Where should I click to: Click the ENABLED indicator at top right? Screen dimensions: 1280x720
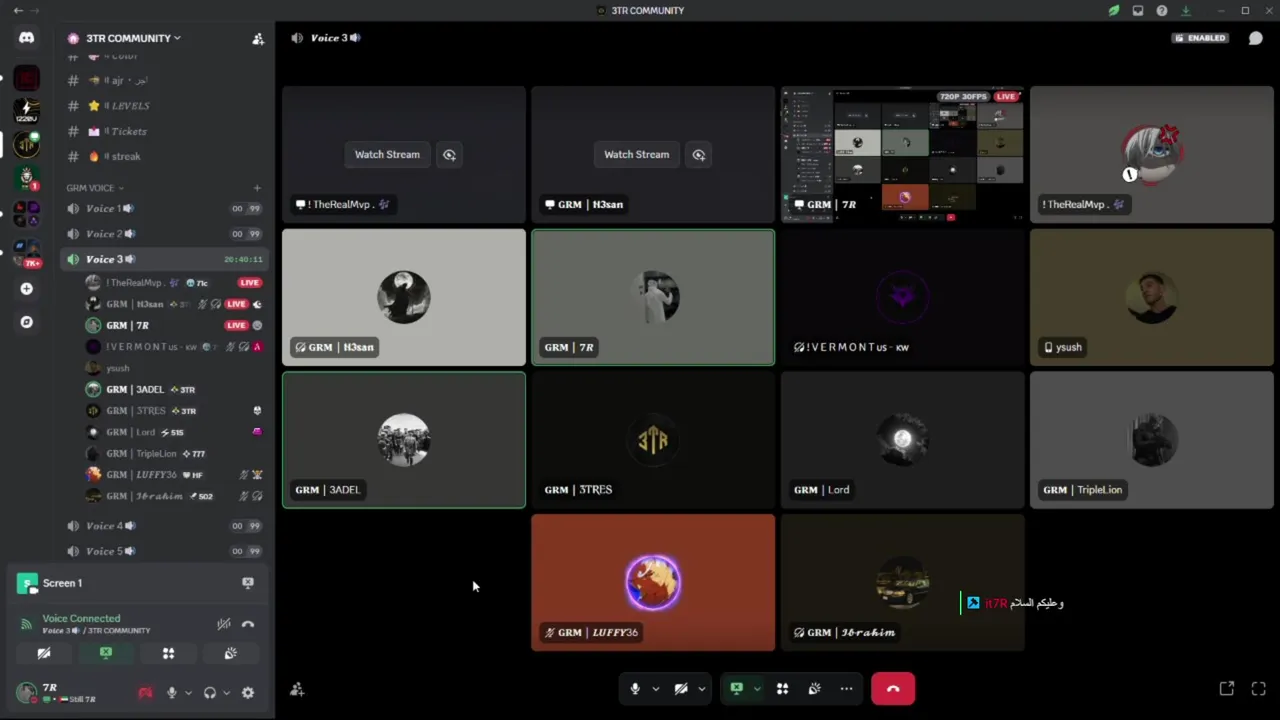point(1201,38)
